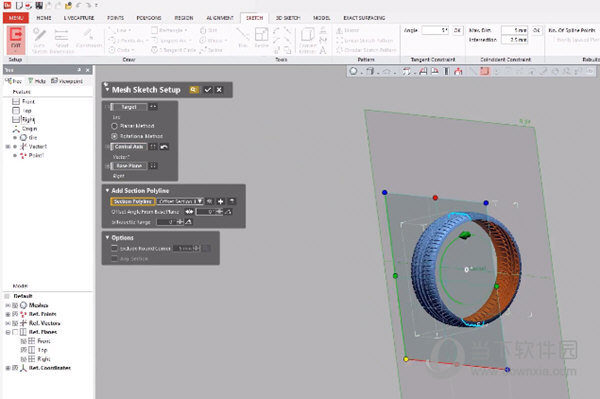The width and height of the screenshot is (600, 399).
Task: Select the 3 Tangent Circle tool
Action: [173, 50]
